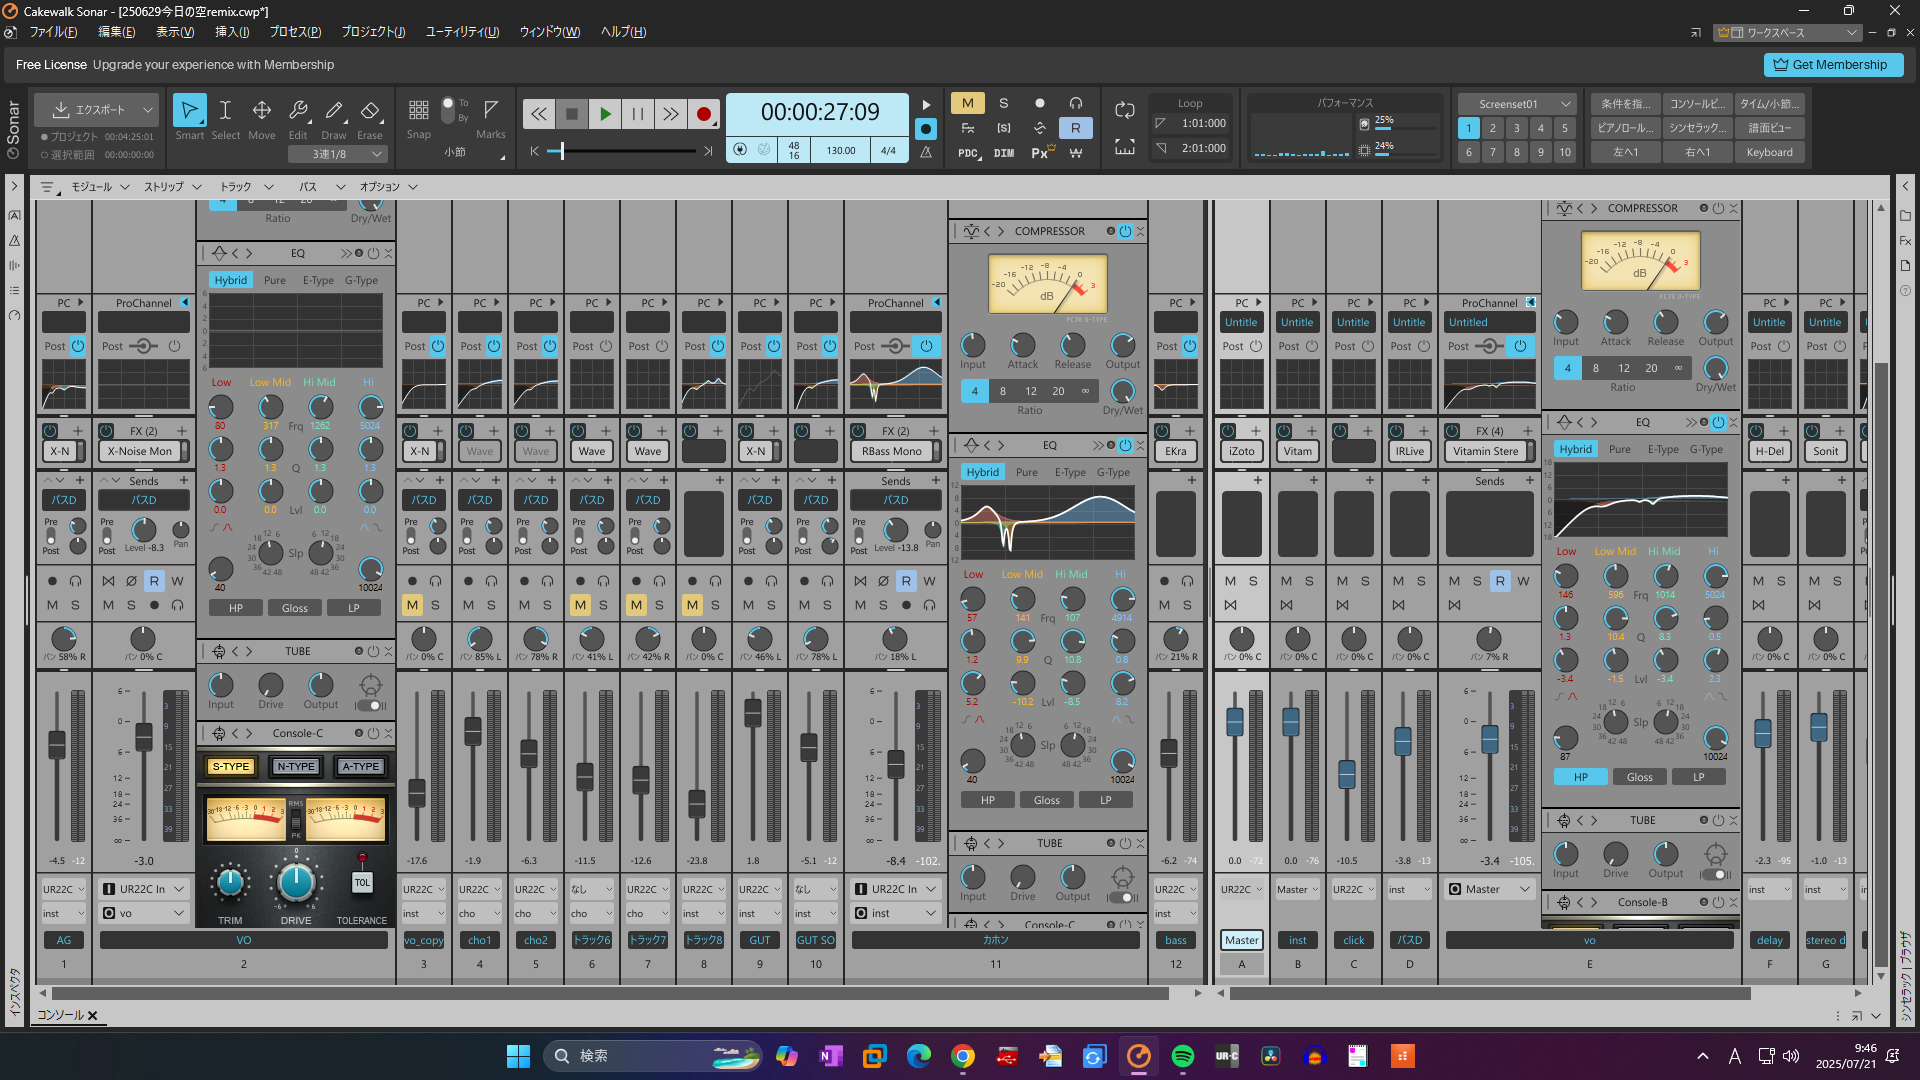Enable the Gloss button on VO EQ
1920x1080 pixels.
pyautogui.click(x=295, y=608)
